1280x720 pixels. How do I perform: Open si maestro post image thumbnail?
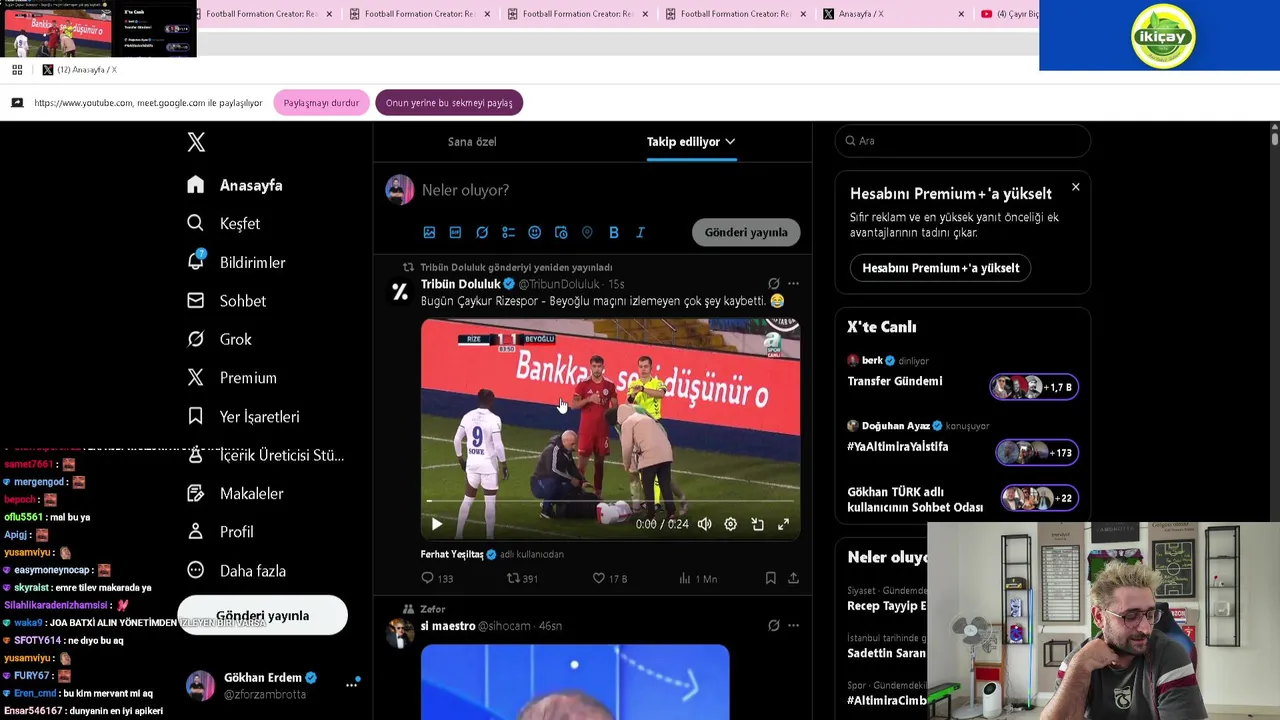(x=575, y=681)
